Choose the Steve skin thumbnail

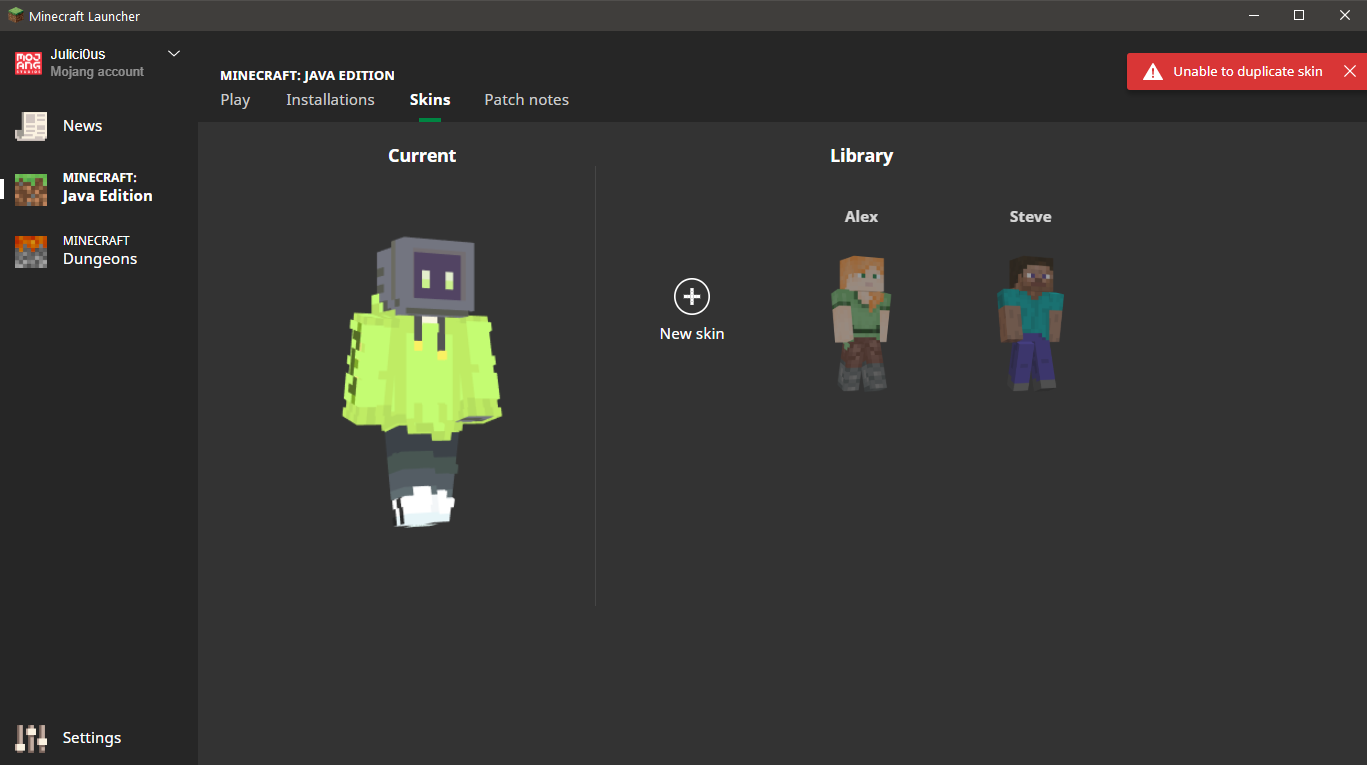[x=1030, y=322]
